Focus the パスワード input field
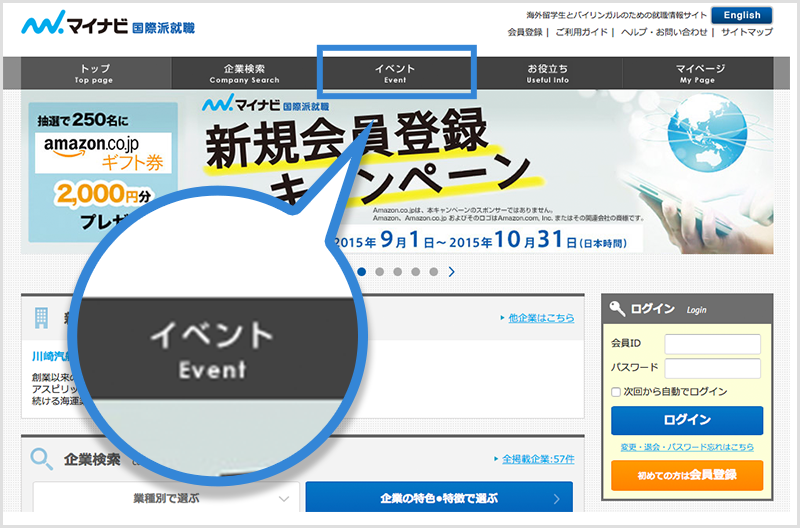Screen dimensions: 800x528 coord(712,368)
